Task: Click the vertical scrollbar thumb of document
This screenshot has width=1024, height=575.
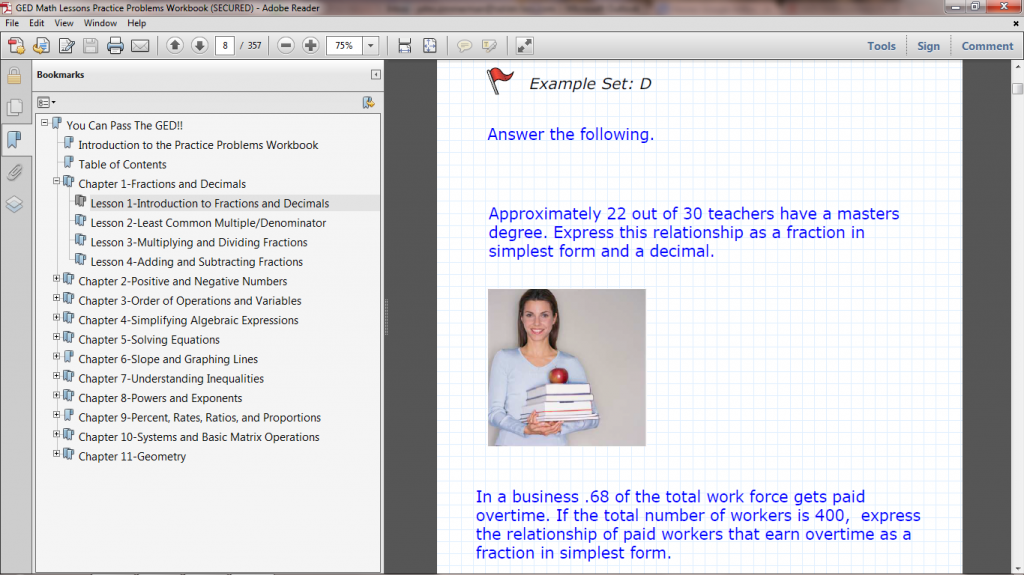Action: click(1017, 88)
